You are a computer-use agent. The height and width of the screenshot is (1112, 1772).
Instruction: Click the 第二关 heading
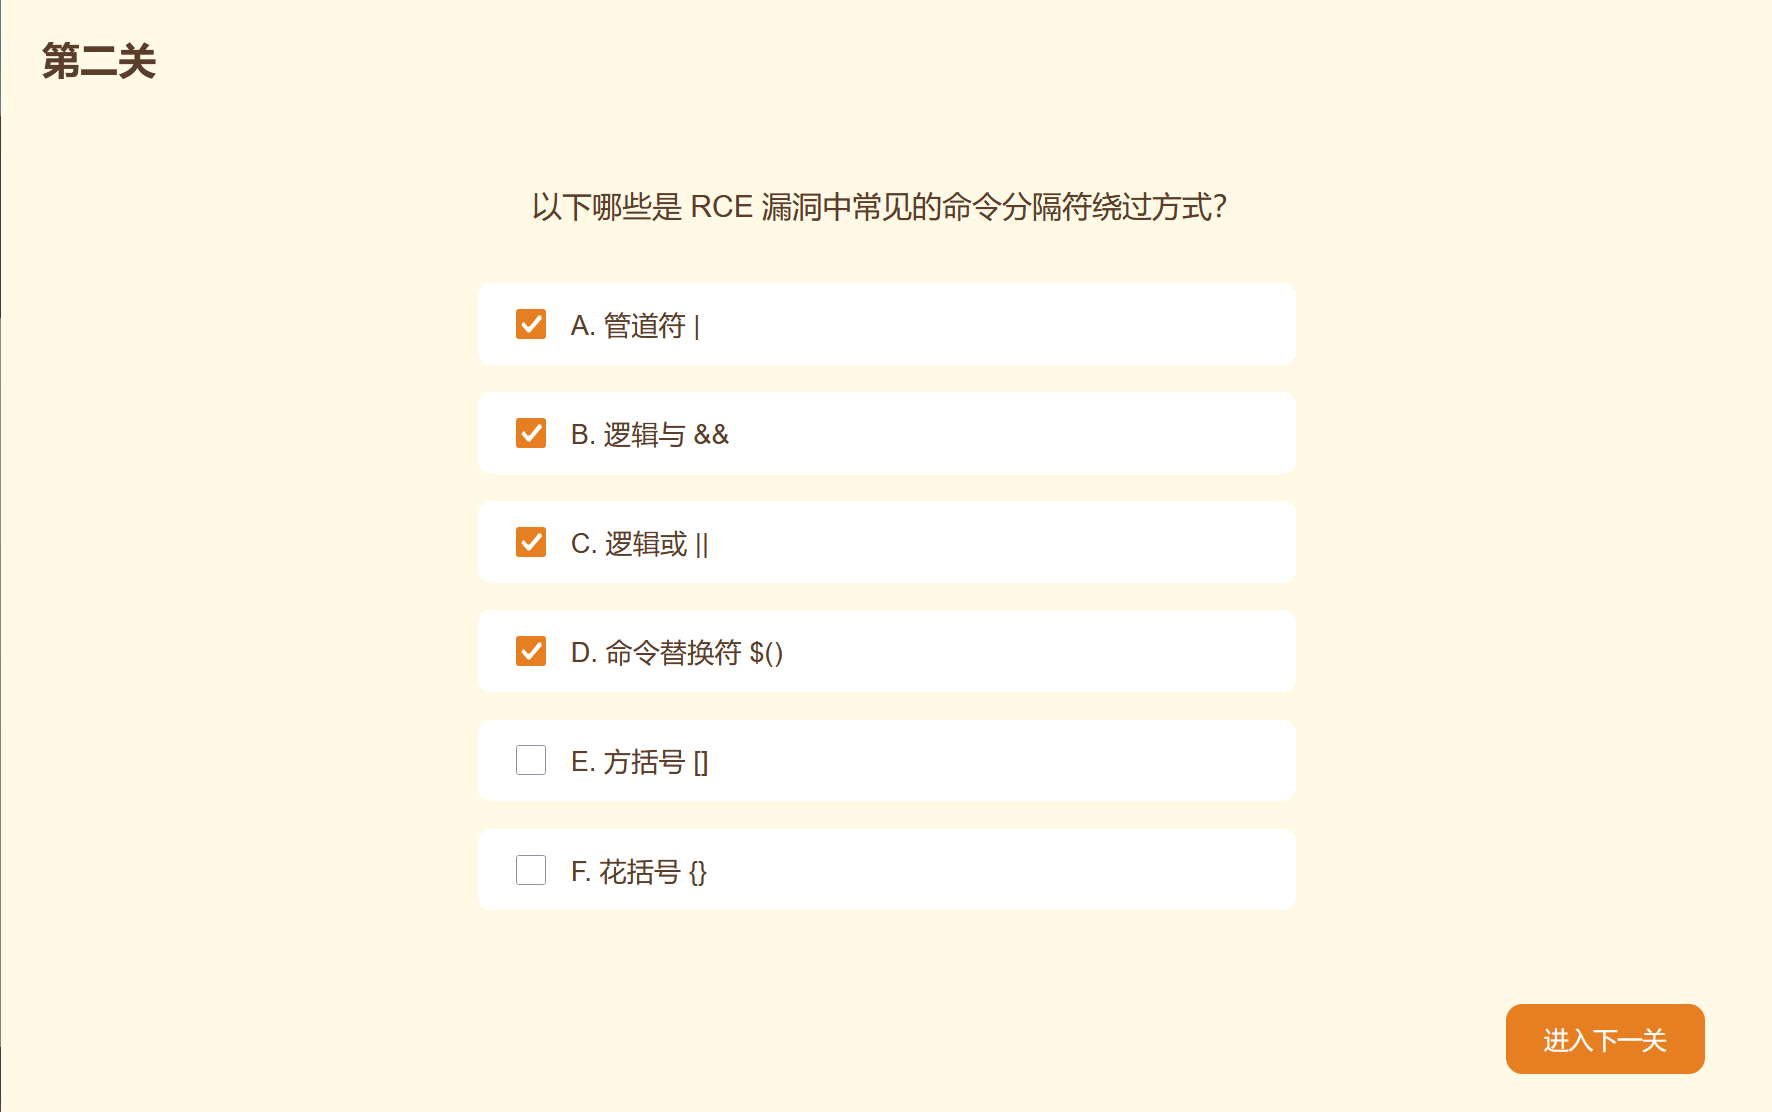(99, 61)
